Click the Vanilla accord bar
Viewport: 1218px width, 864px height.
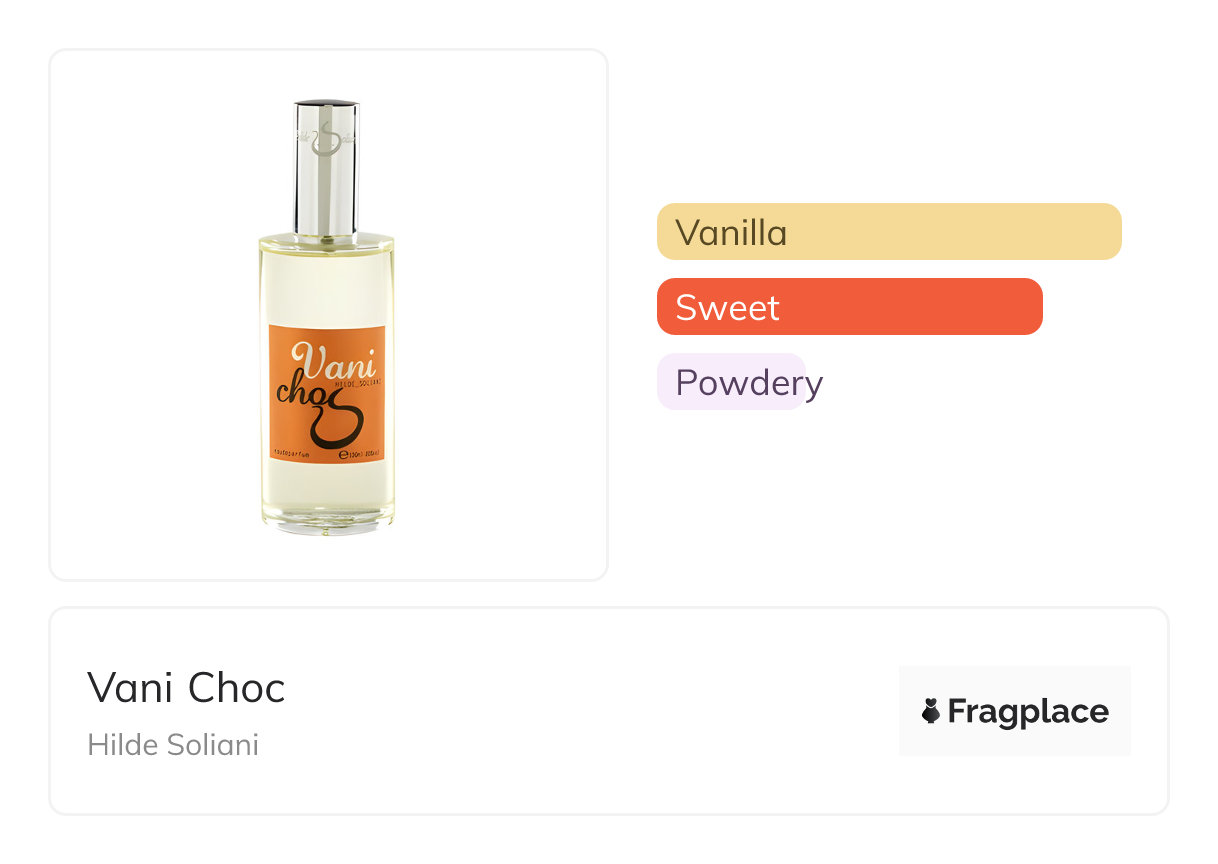pos(889,232)
